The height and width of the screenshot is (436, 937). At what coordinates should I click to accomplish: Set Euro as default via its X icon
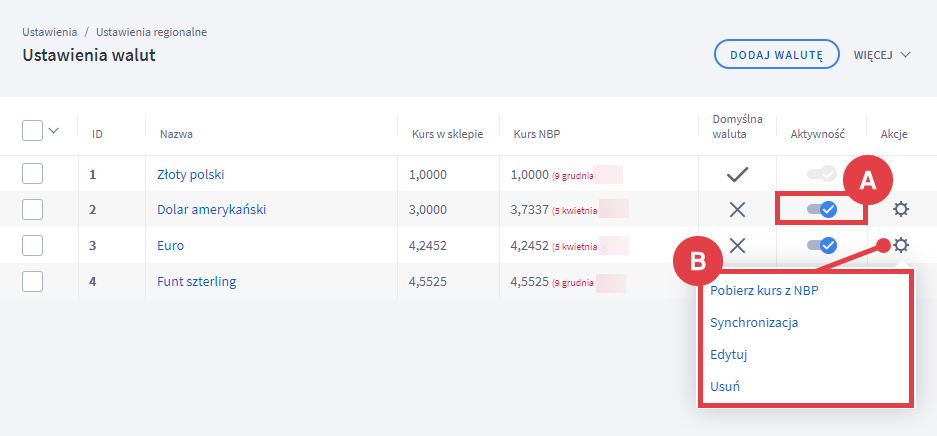pyautogui.click(x=737, y=245)
